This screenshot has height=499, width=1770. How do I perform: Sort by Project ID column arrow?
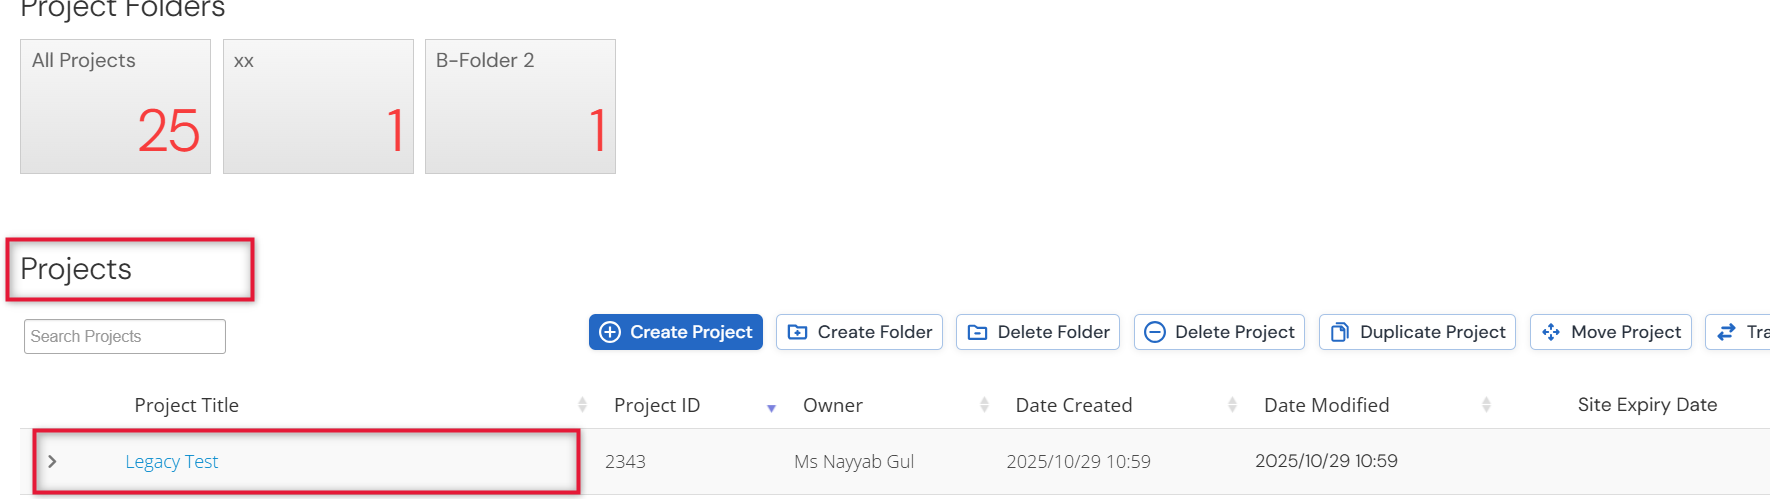pyautogui.click(x=771, y=408)
